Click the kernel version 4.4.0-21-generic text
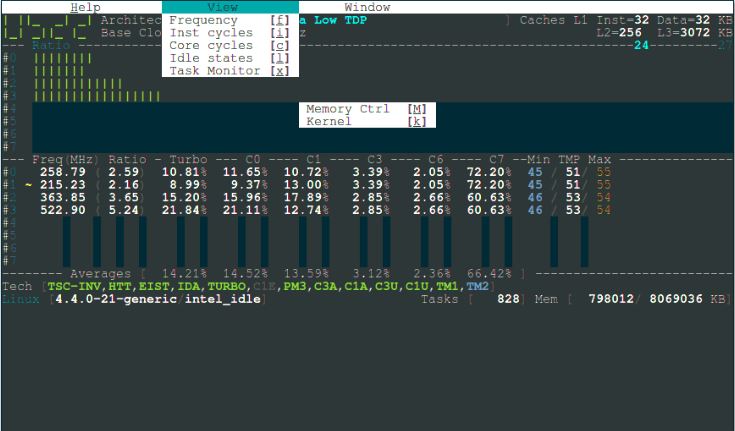The height and width of the screenshot is (431, 735). [116, 299]
